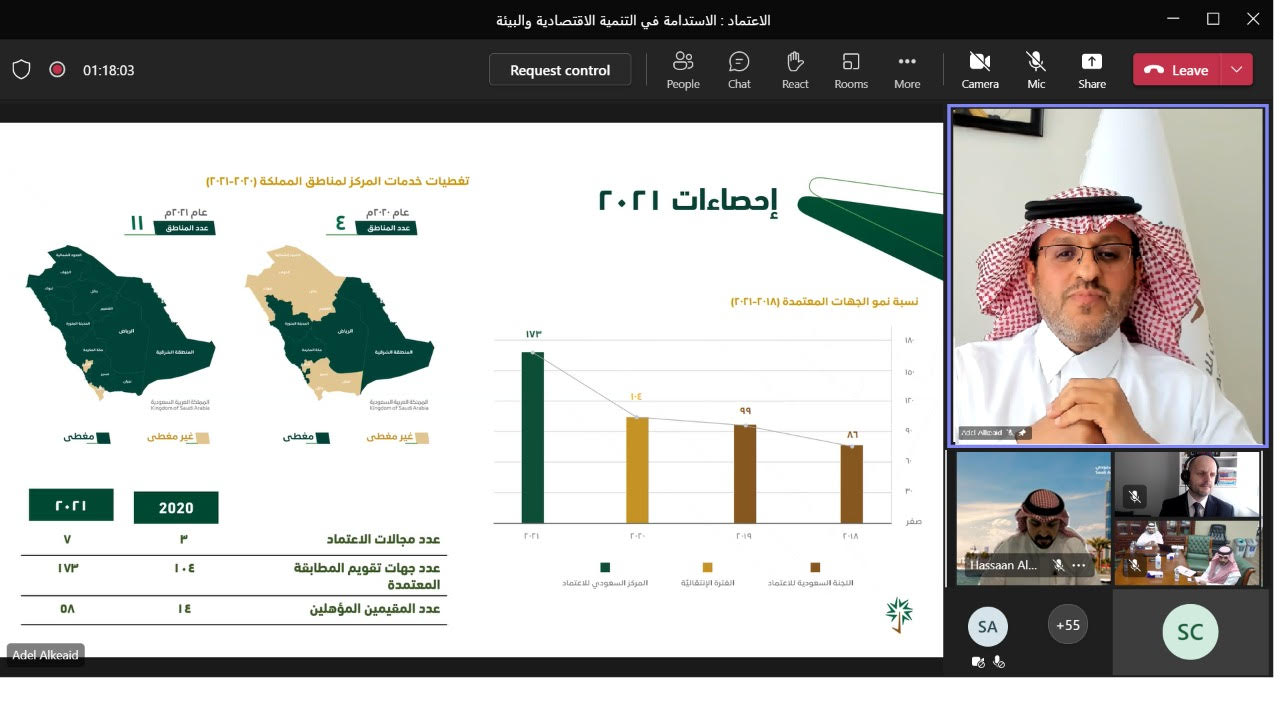Click mic-off icon under SA avatar

pyautogui.click(x=998, y=662)
